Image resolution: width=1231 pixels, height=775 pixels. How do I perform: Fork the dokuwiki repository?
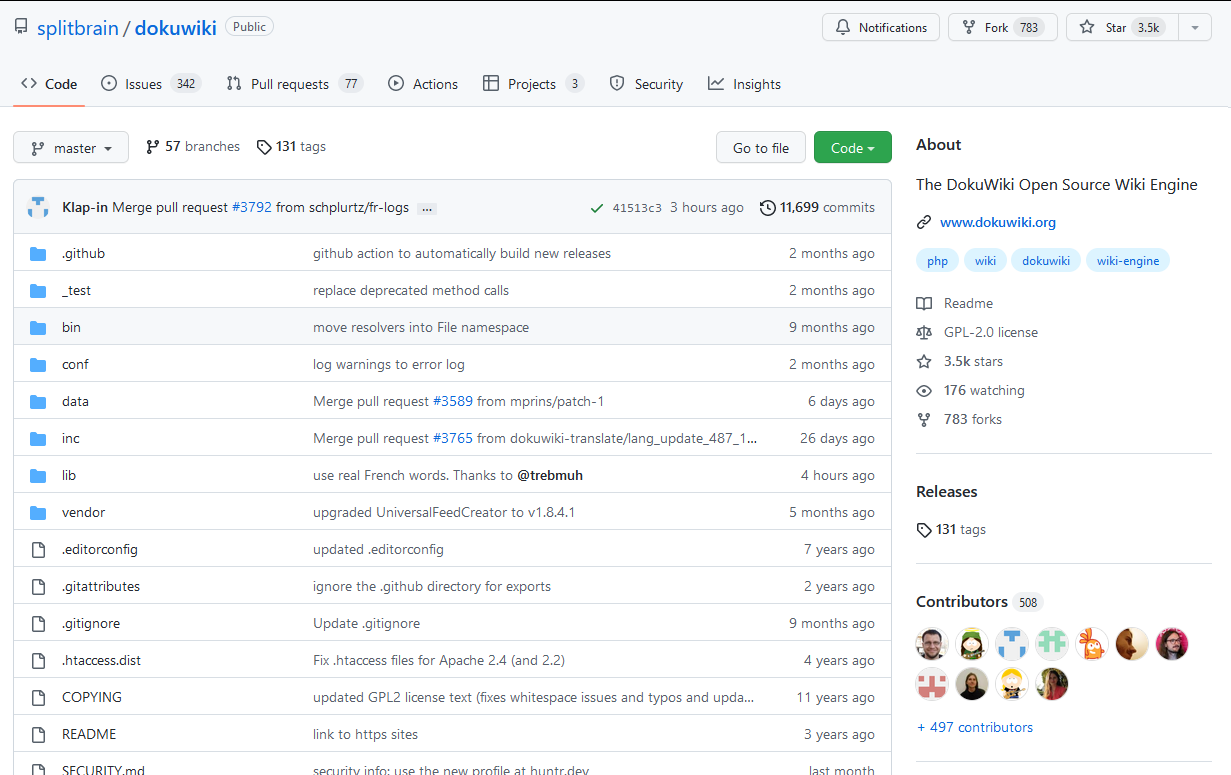[1003, 28]
